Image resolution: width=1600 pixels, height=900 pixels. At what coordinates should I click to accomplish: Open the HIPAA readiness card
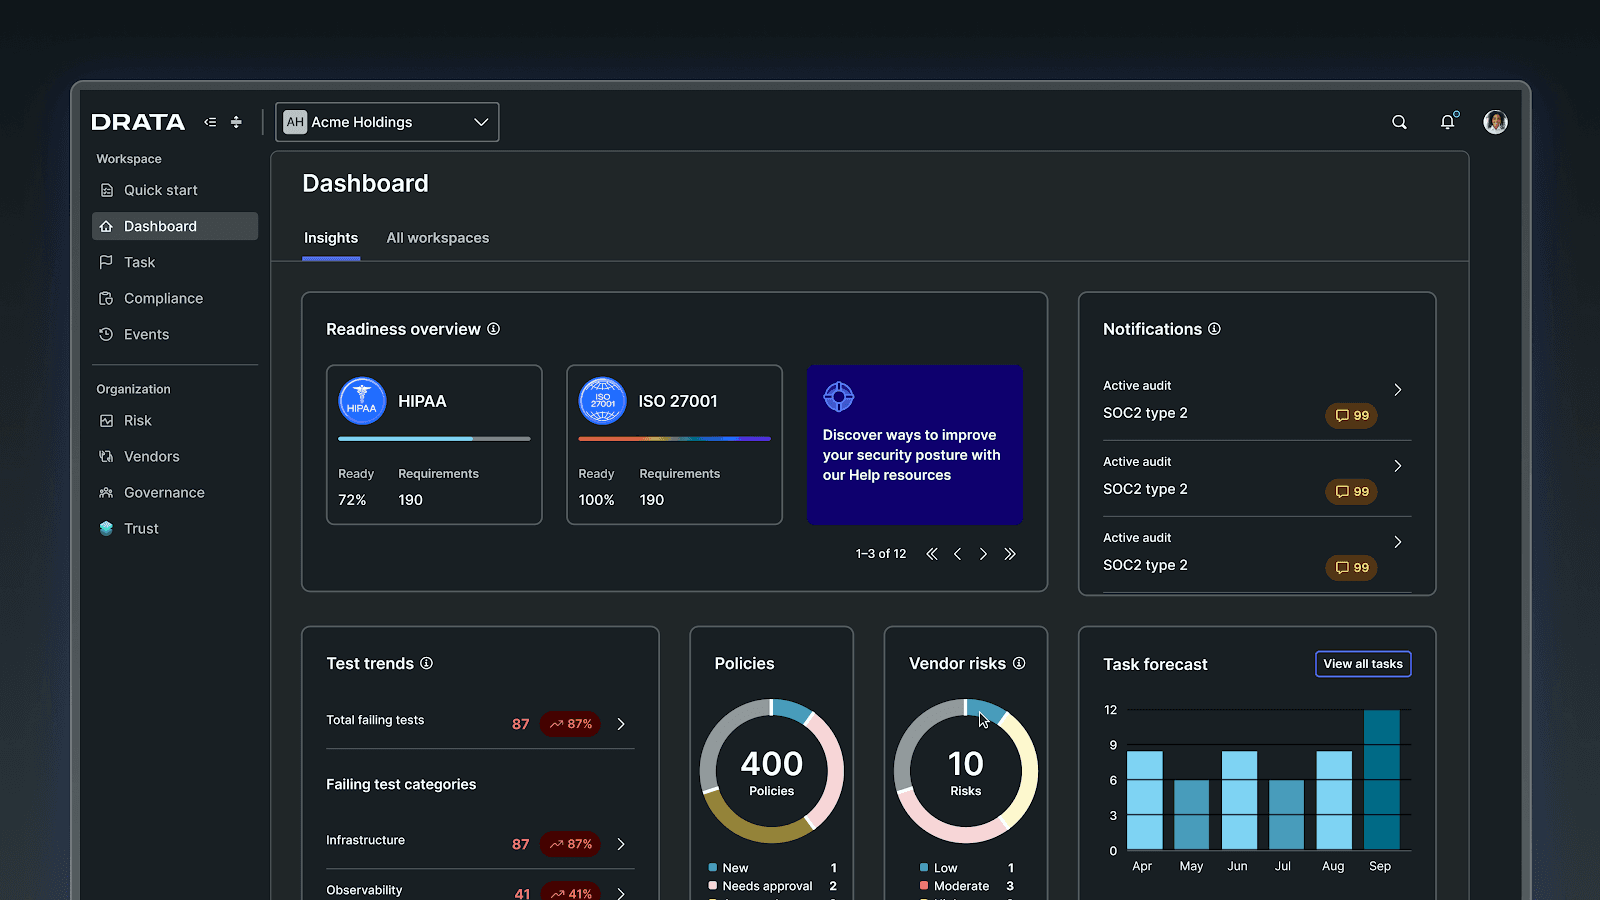(434, 445)
